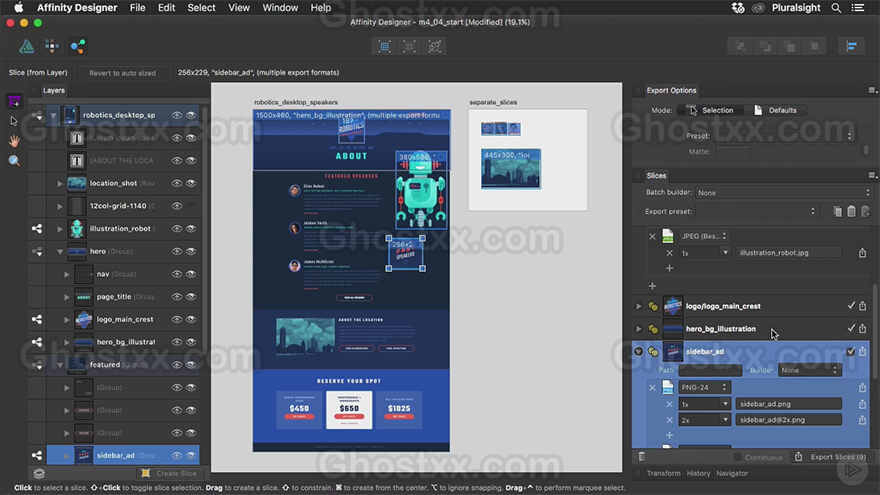880x495 pixels.
Task: Edit the sidebar_ad.png filename field
Action: coord(789,404)
